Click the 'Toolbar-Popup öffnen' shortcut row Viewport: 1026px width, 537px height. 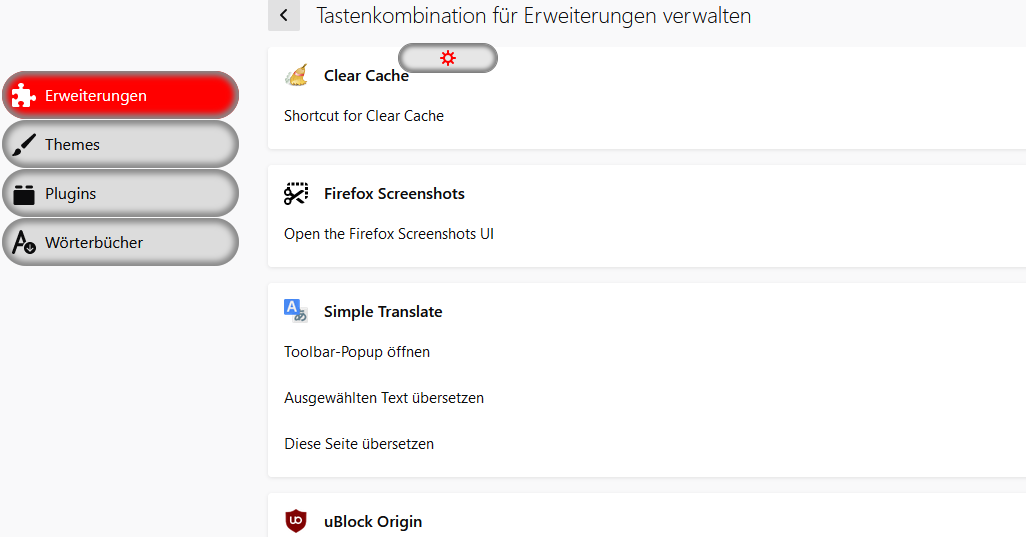[357, 352]
